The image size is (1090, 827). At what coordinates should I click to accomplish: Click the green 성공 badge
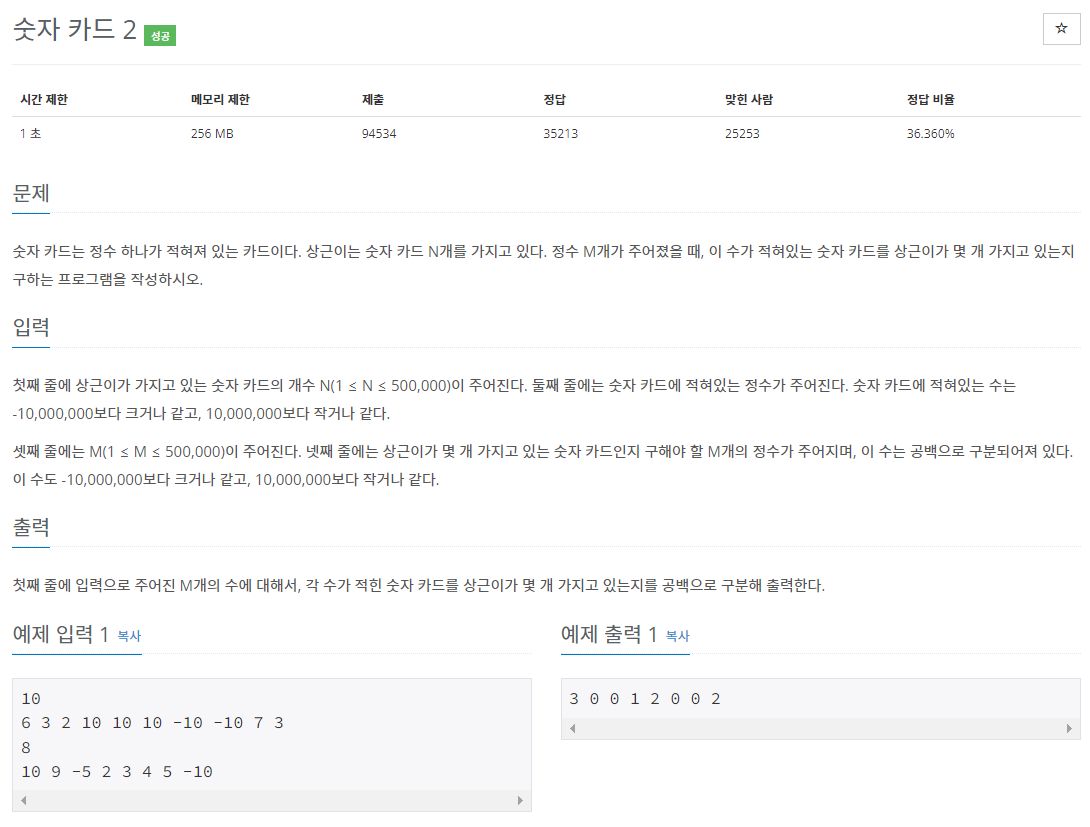click(160, 35)
